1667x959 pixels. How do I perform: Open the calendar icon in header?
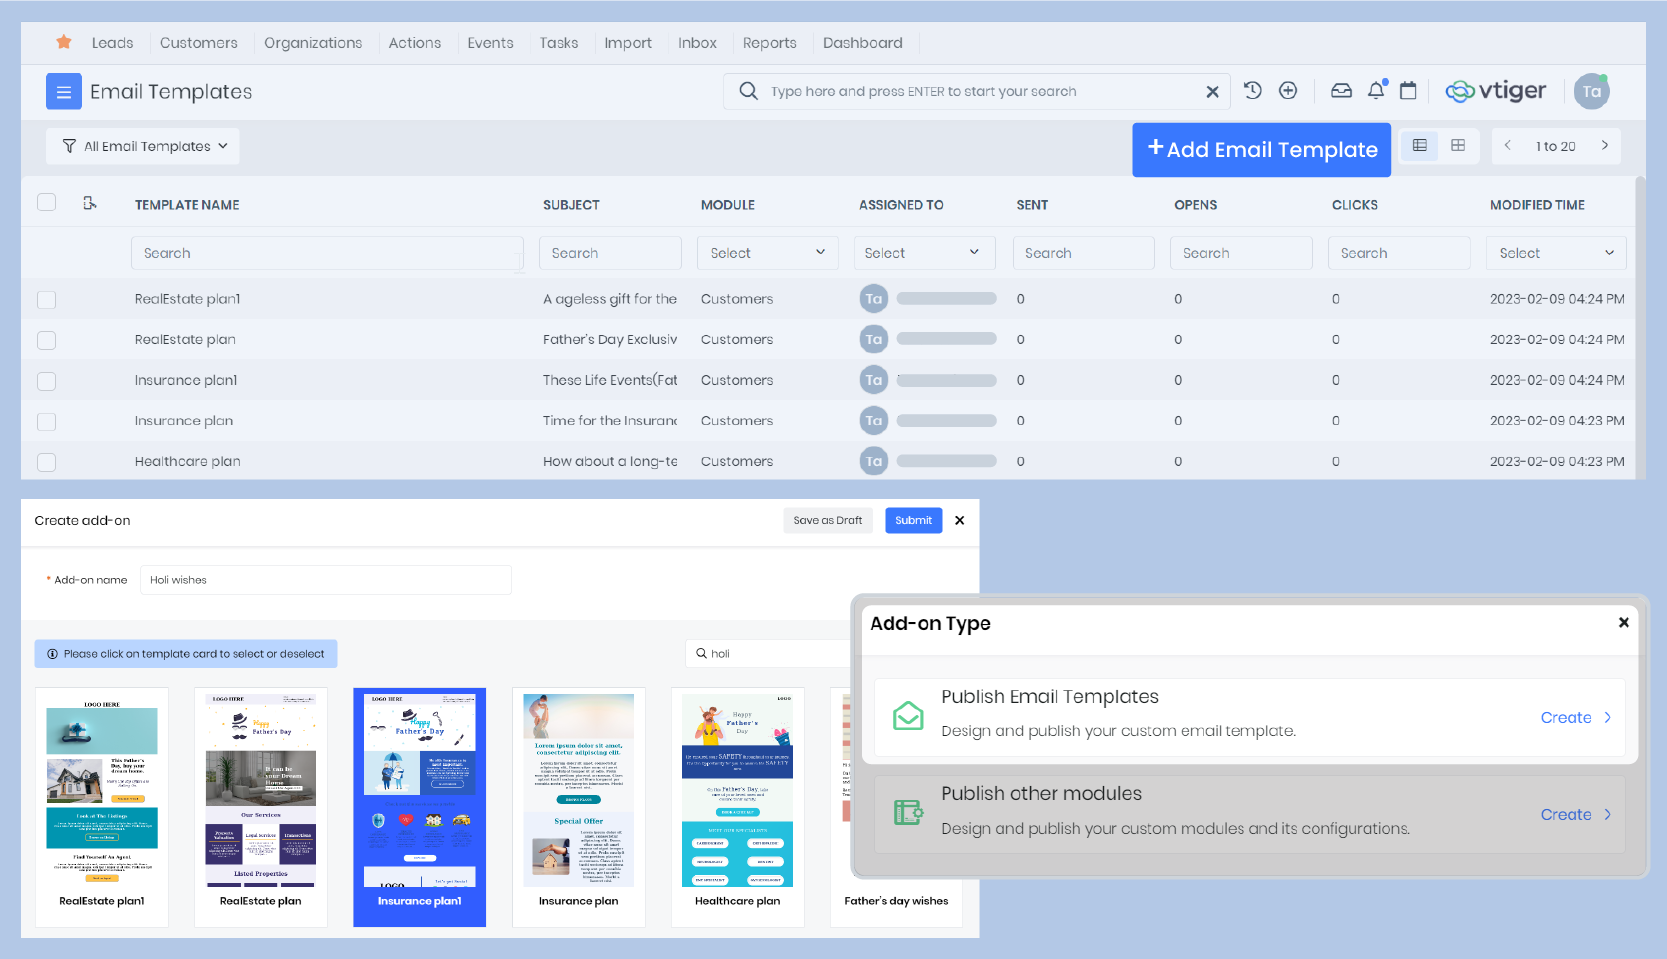pos(1408,91)
